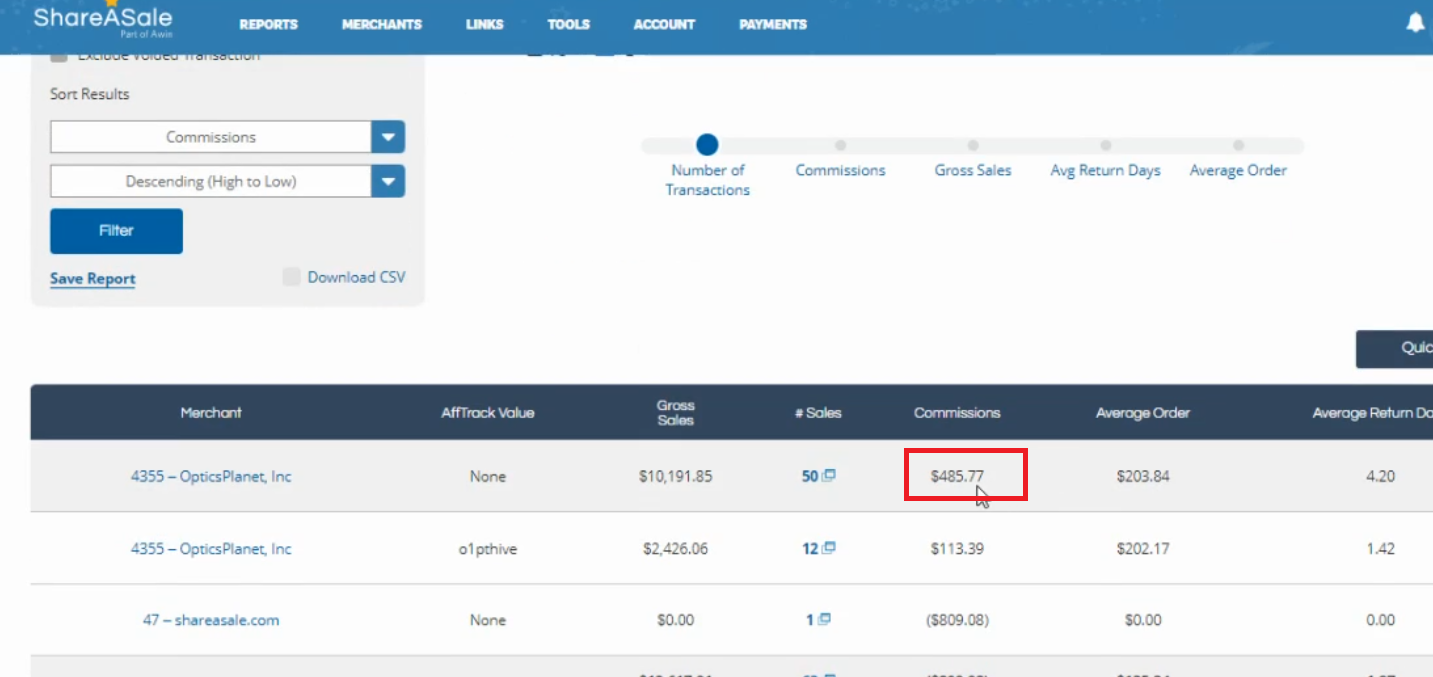This screenshot has height=677, width=1433.
Task: Open sales detail popup icon beside 12
Action: pos(829,548)
